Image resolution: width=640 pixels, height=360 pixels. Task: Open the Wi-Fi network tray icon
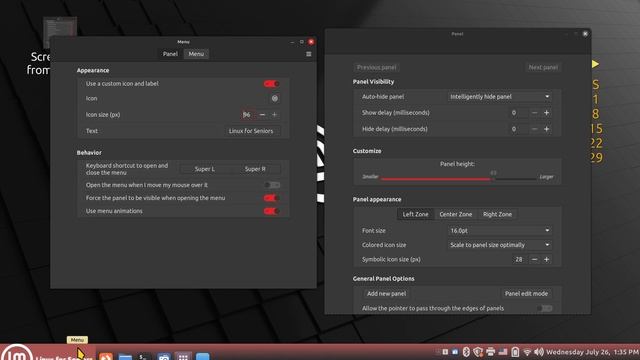(527, 351)
